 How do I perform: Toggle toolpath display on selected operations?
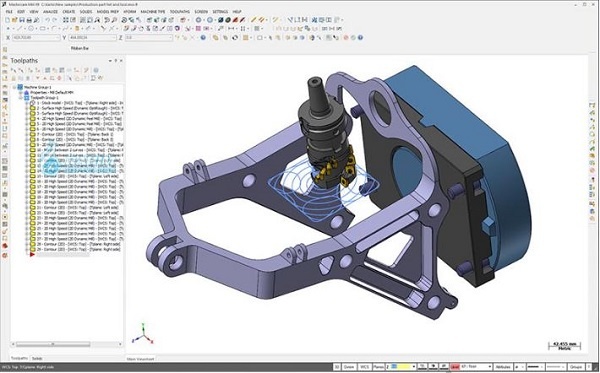point(20,78)
